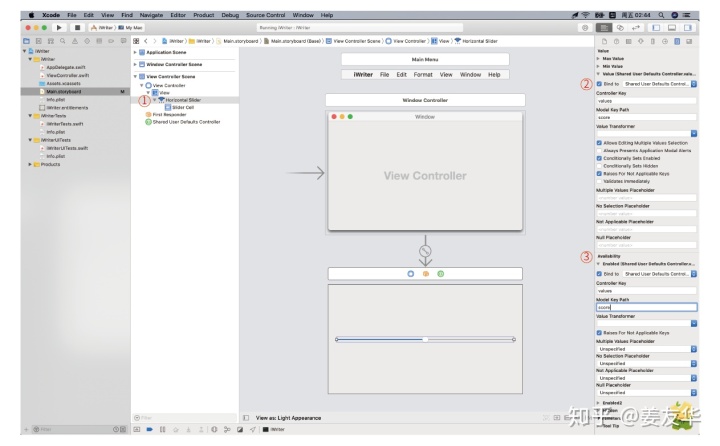This screenshot has height=446, width=720.
Task: Open the Navigate menu
Action: point(151,15)
